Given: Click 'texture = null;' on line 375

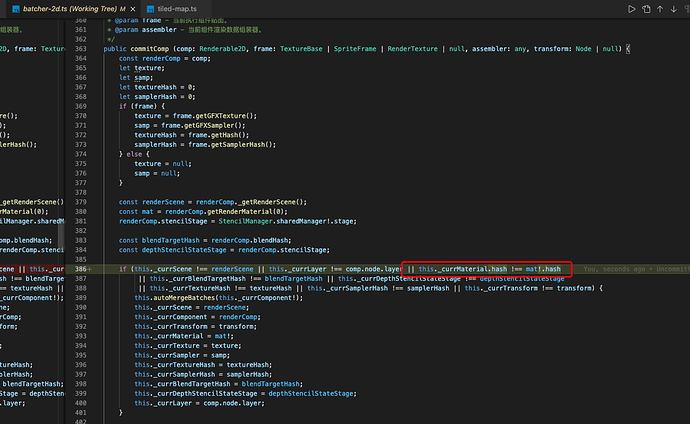Looking at the screenshot, I should 163,164.
